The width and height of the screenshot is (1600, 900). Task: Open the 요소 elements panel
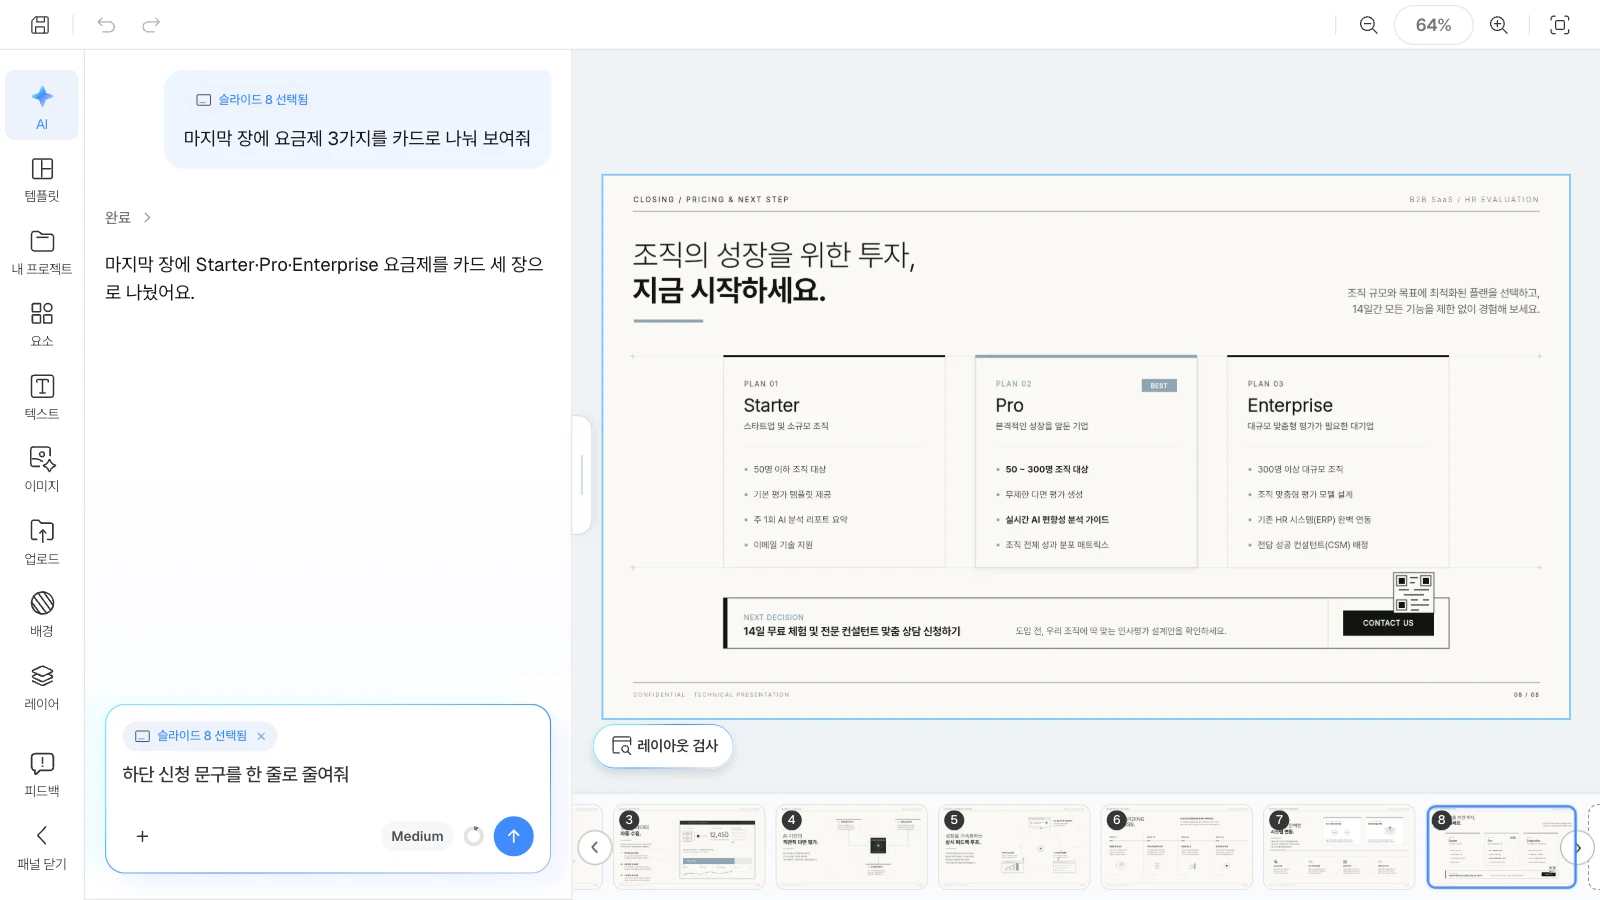(42, 325)
